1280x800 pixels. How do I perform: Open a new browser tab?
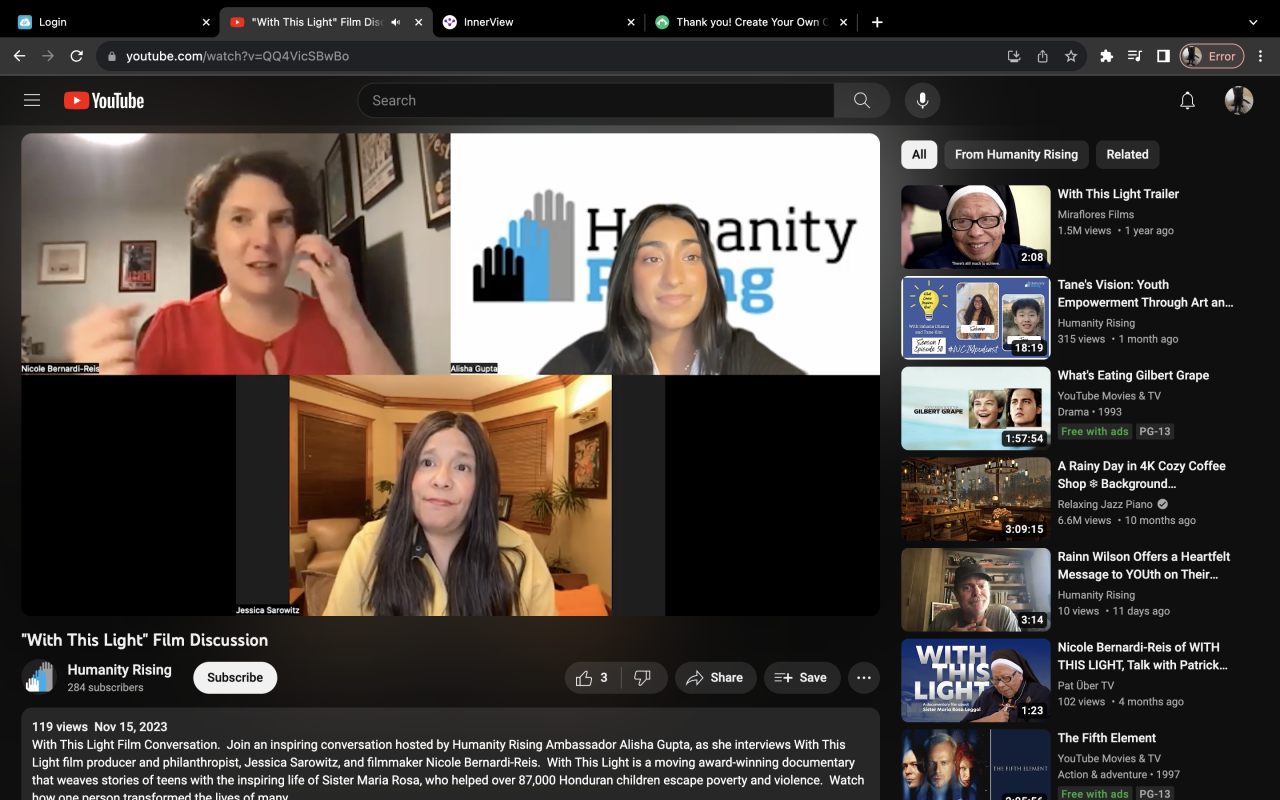click(877, 22)
